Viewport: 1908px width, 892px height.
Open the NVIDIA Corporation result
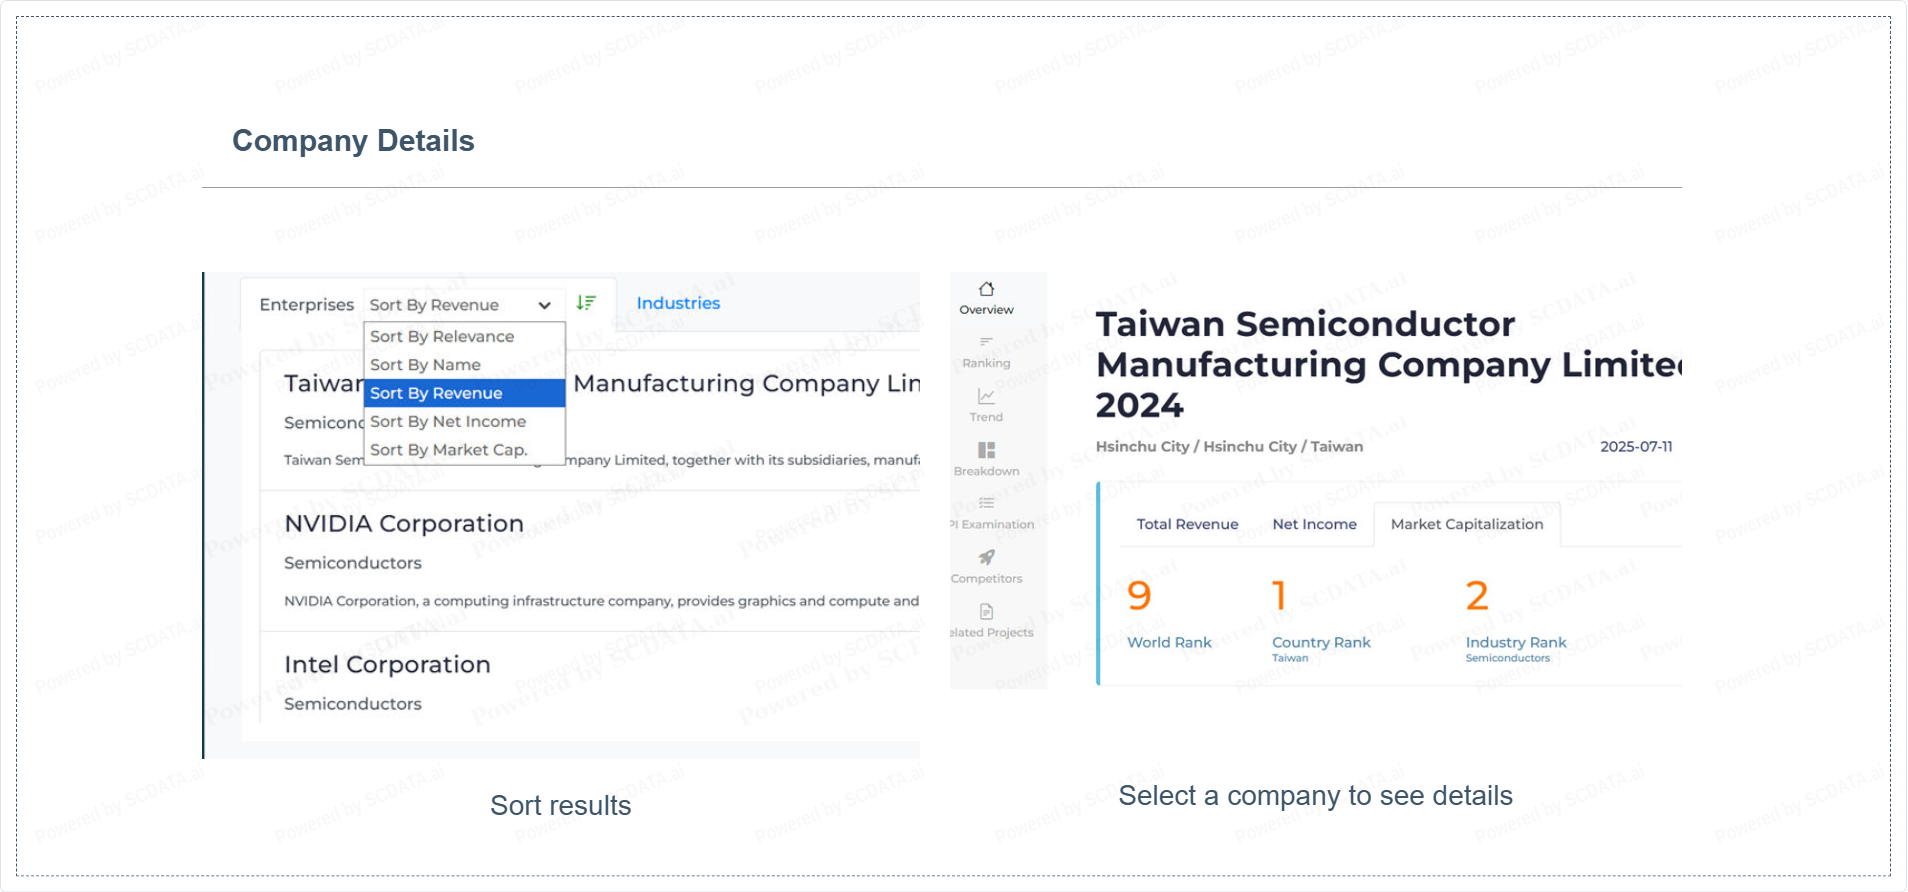[404, 524]
